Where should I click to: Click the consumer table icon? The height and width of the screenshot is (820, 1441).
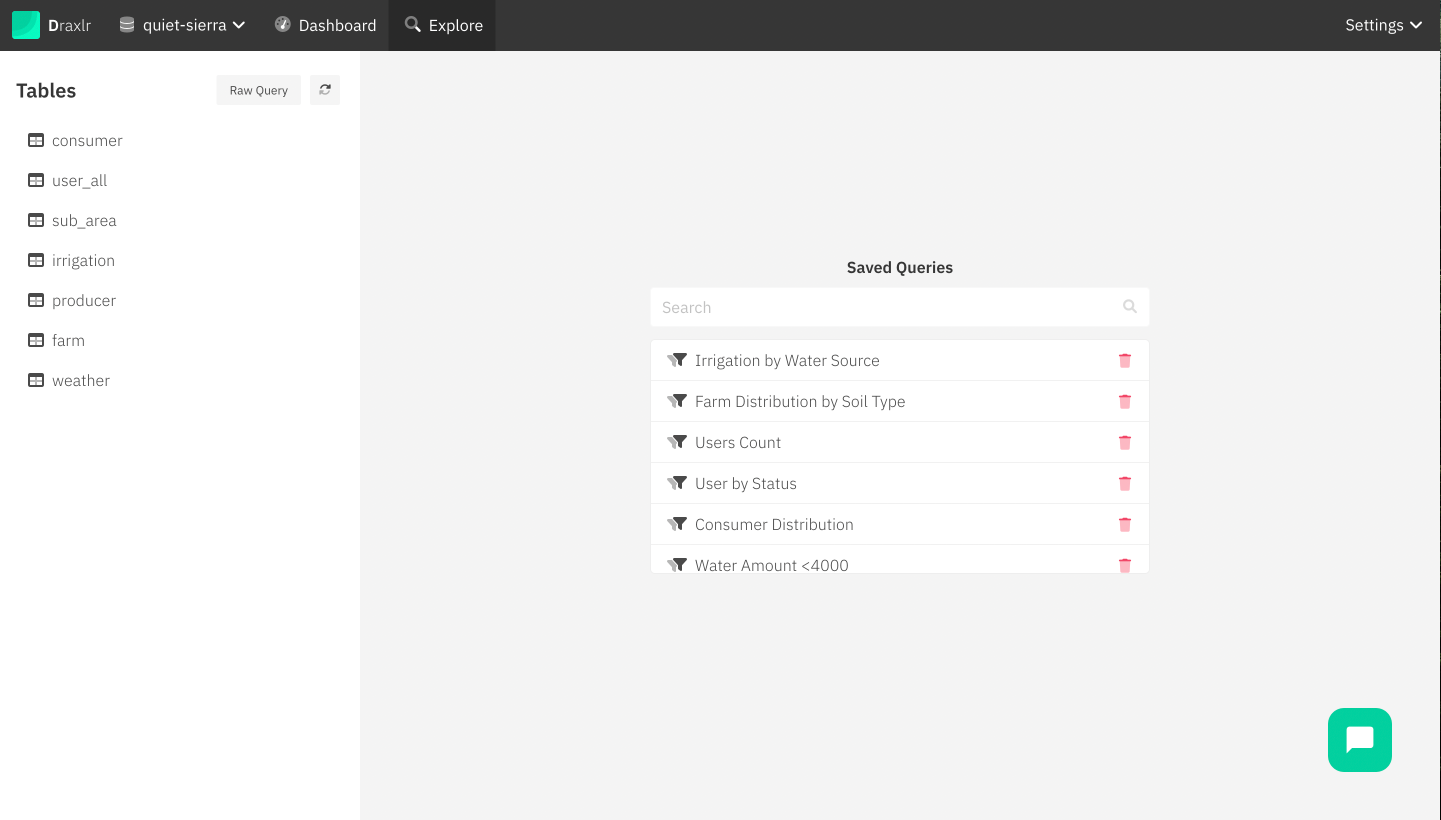coord(36,141)
